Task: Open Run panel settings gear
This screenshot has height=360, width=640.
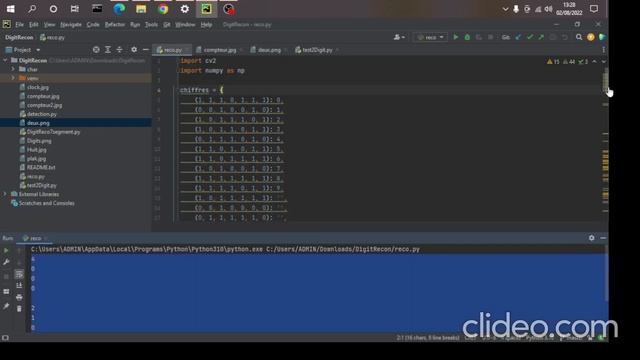Action: pos(591,238)
